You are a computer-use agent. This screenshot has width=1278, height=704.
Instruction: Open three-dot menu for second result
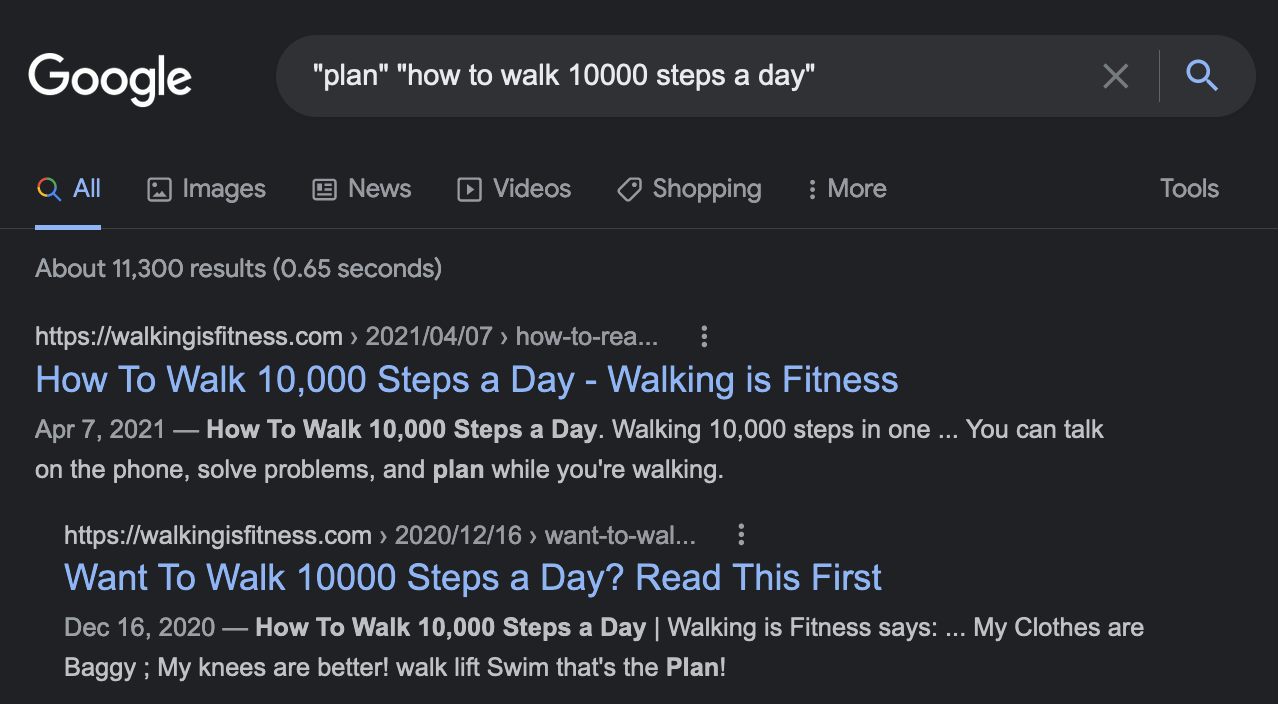(741, 535)
